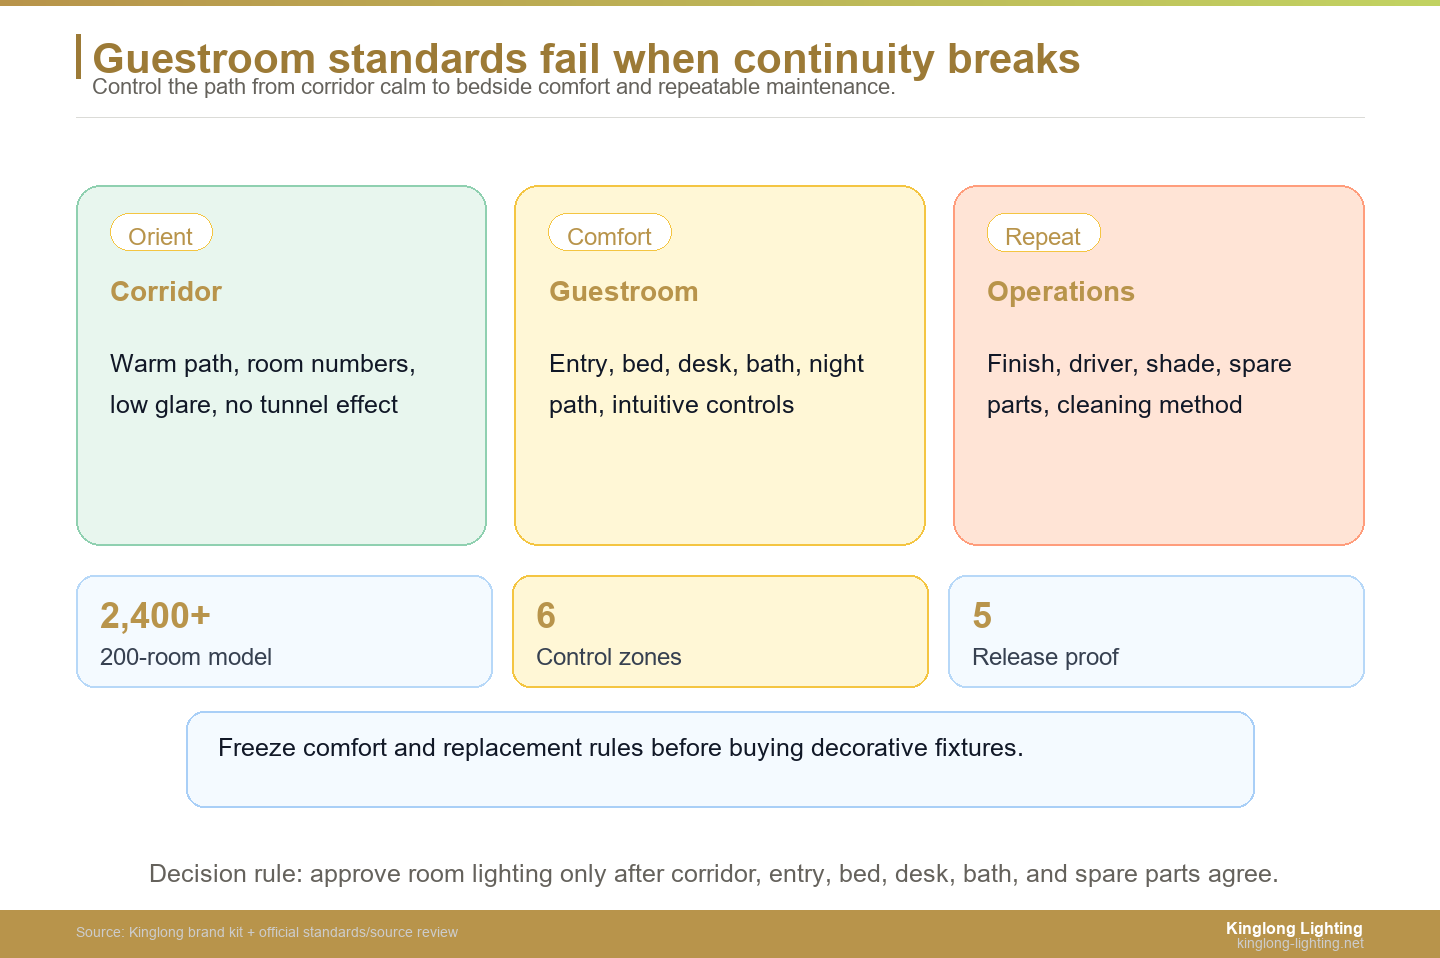Select the Corridor card heading
Viewport: 1440px width, 958px height.
166,291
